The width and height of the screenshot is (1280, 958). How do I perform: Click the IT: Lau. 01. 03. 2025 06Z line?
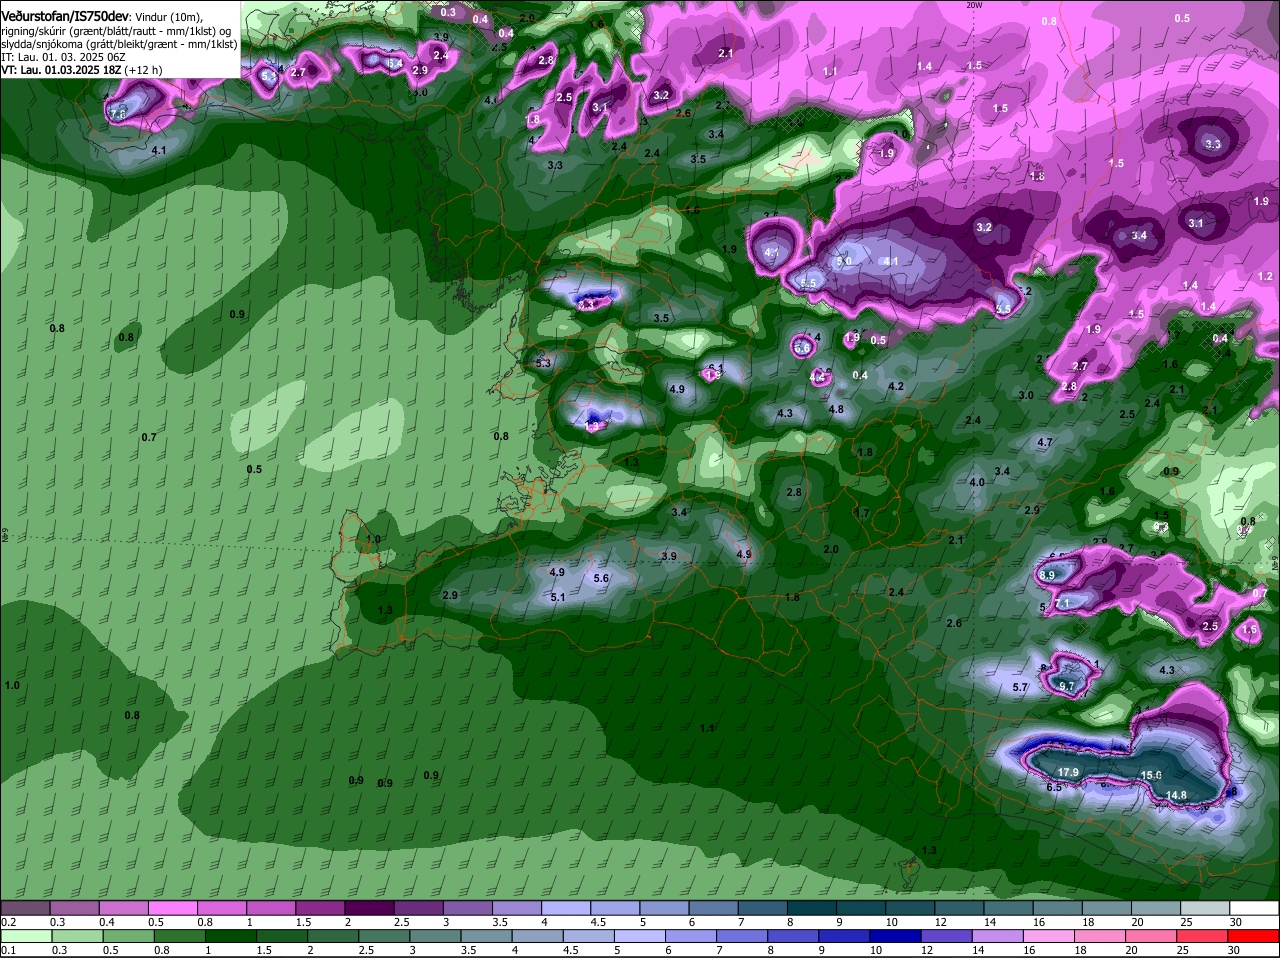point(62,57)
